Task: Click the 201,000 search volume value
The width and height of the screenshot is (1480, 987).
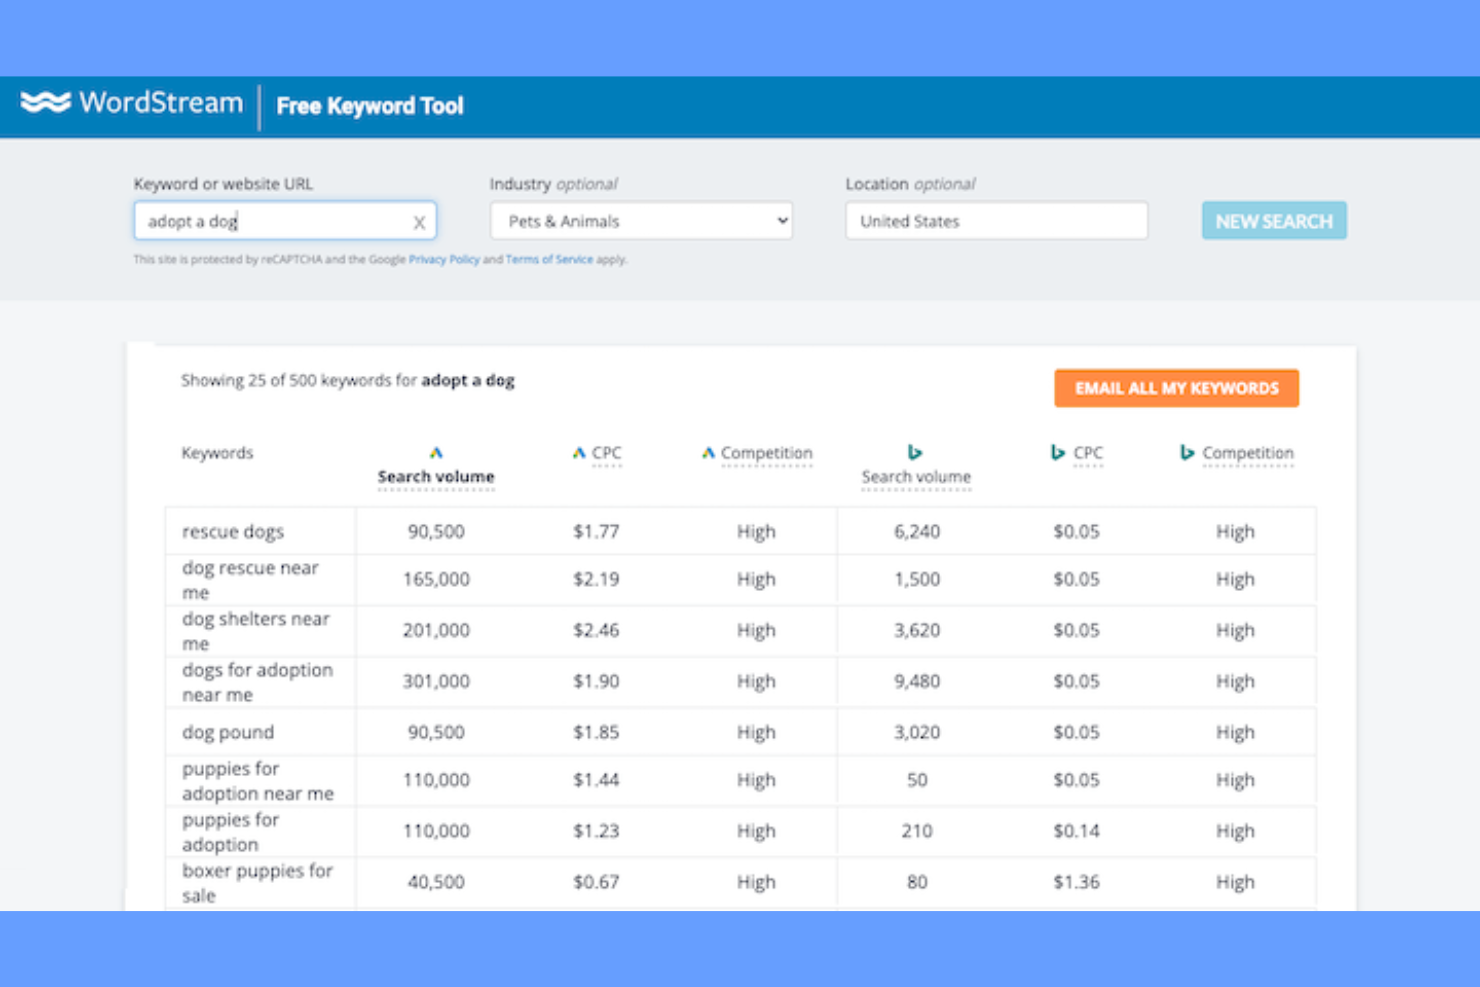Action: pos(436,630)
